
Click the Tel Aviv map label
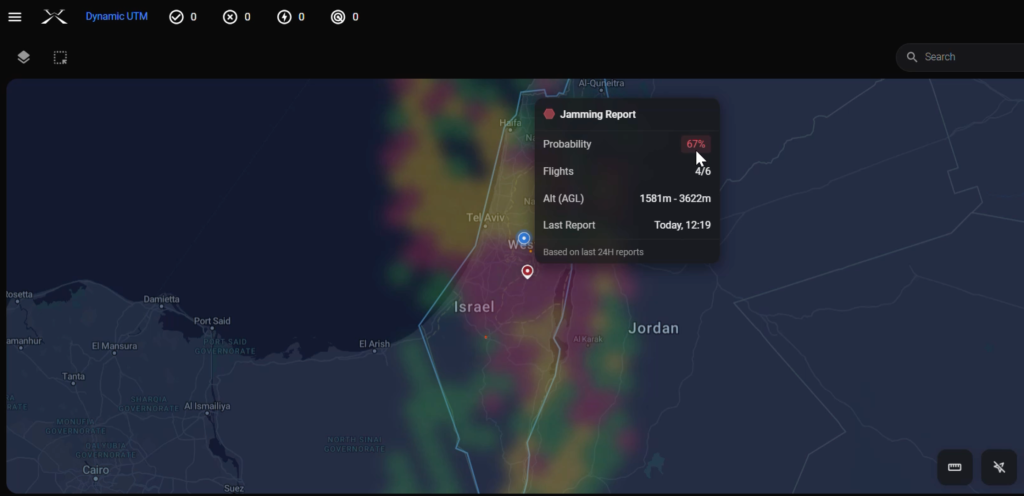[x=485, y=217]
